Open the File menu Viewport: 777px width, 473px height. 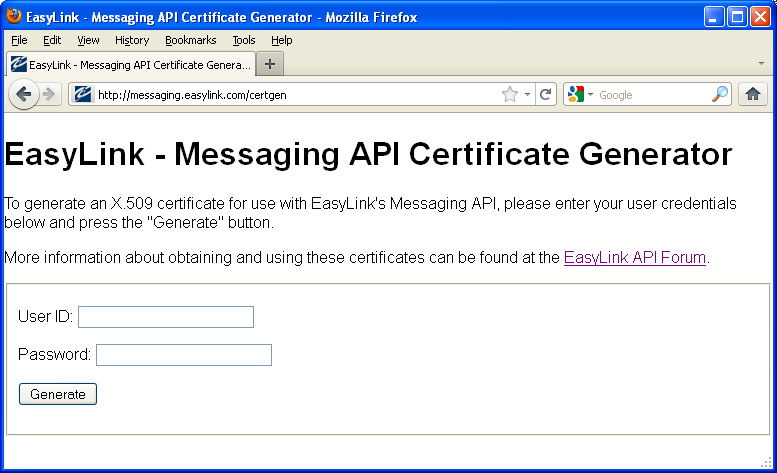19,40
